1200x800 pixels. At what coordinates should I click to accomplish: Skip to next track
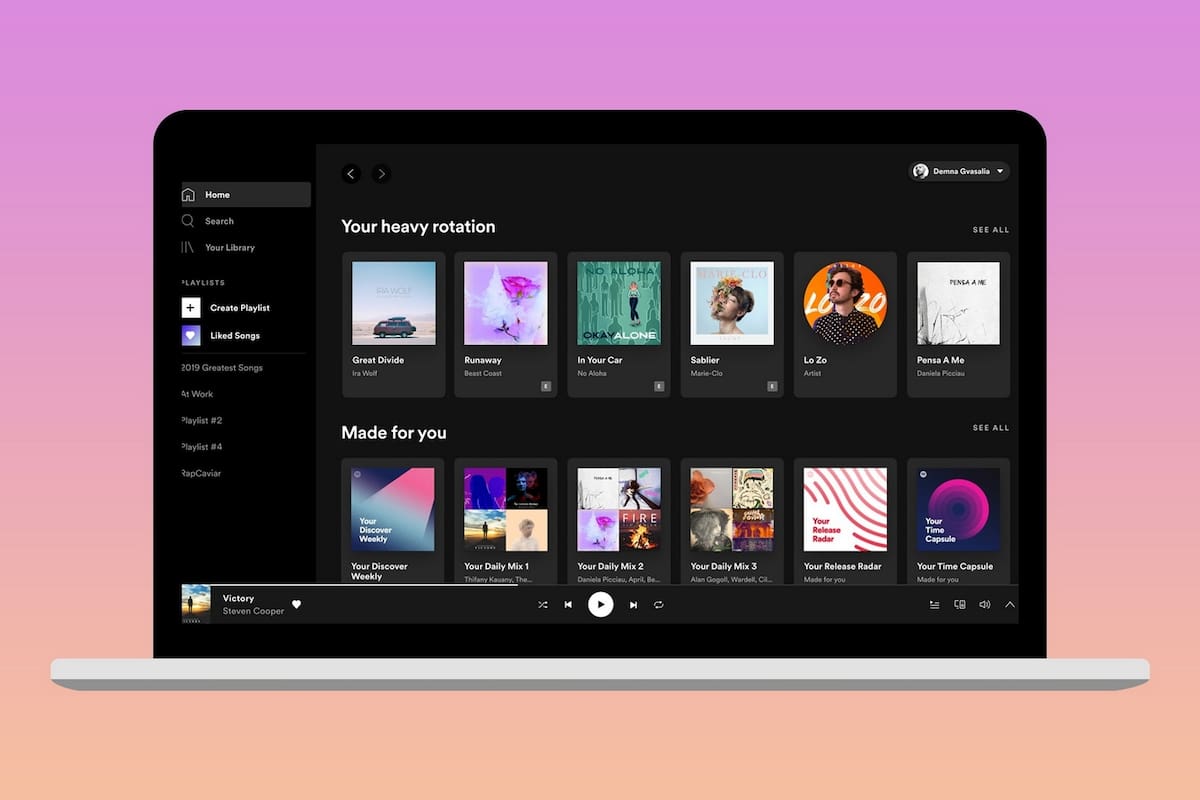[x=633, y=604]
